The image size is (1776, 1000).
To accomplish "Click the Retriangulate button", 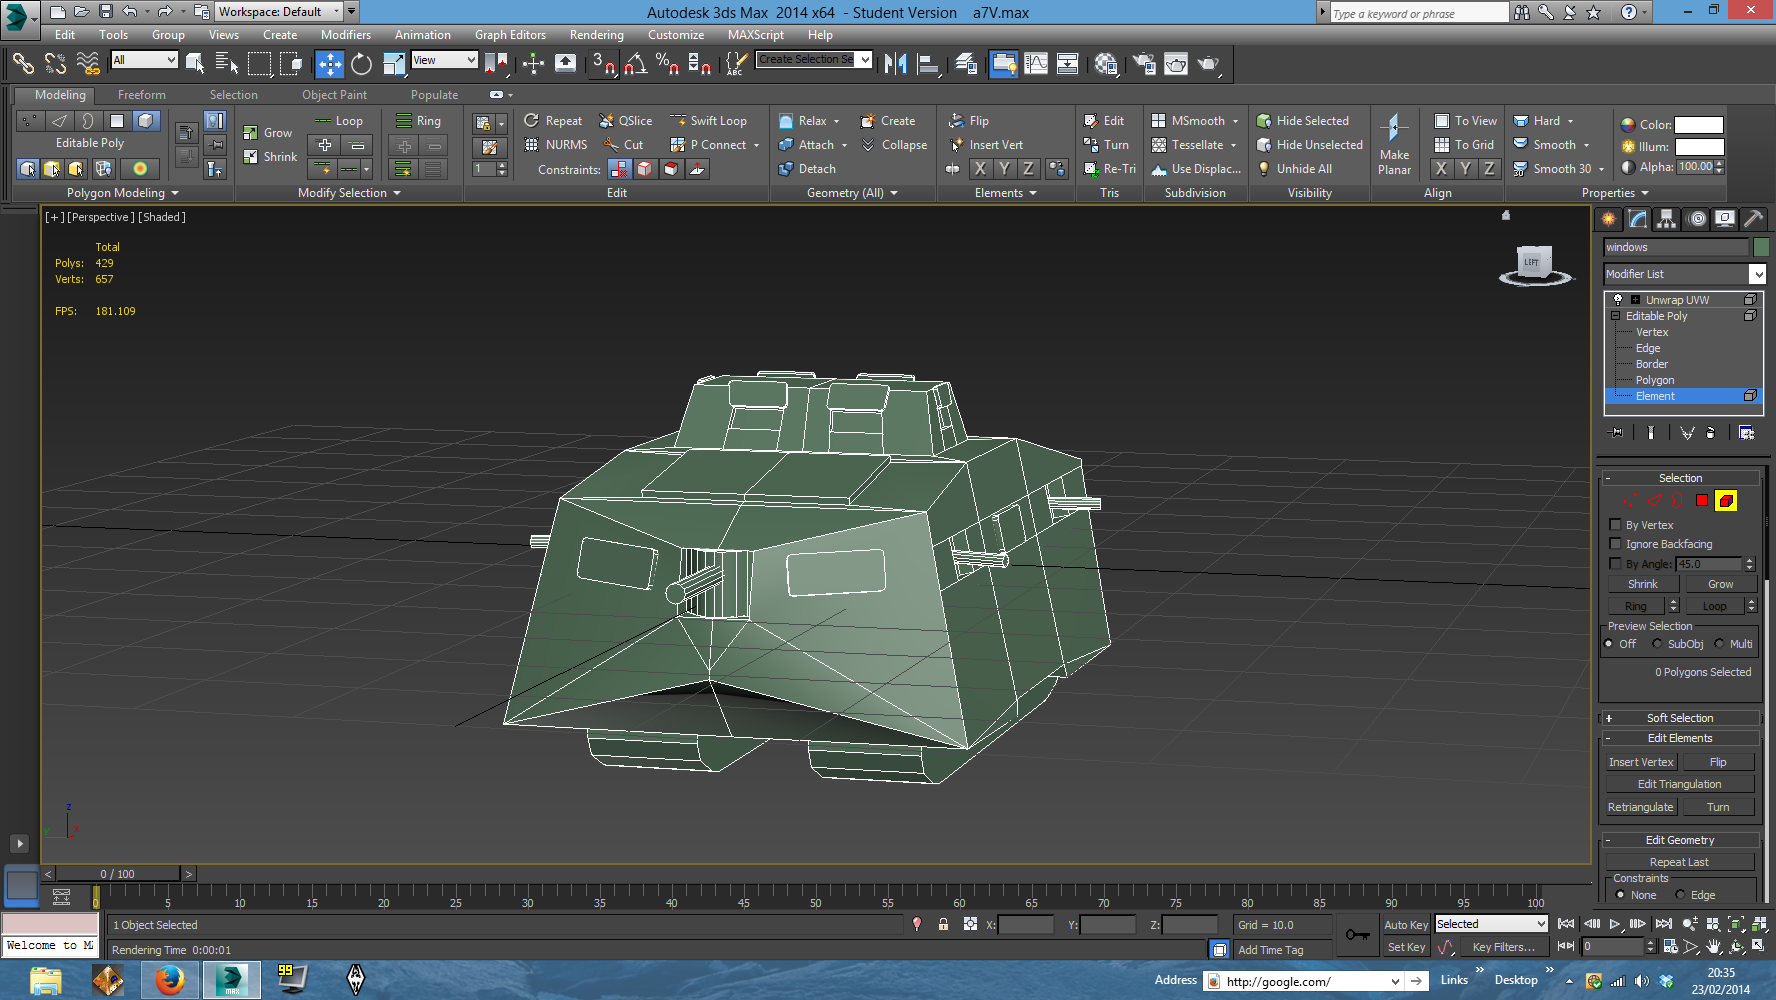I will [x=1640, y=807].
